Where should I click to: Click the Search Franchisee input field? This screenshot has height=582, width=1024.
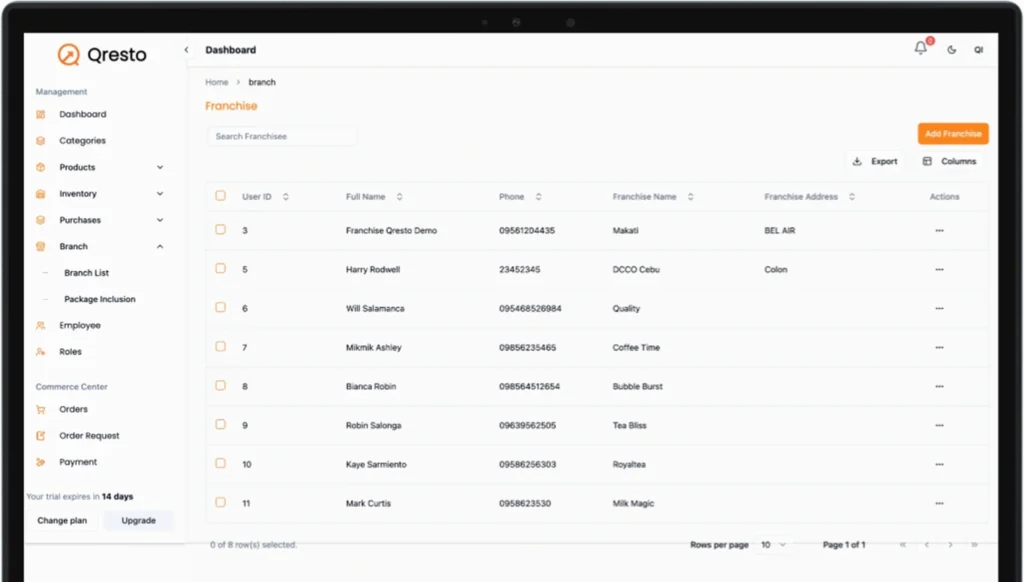(x=282, y=136)
